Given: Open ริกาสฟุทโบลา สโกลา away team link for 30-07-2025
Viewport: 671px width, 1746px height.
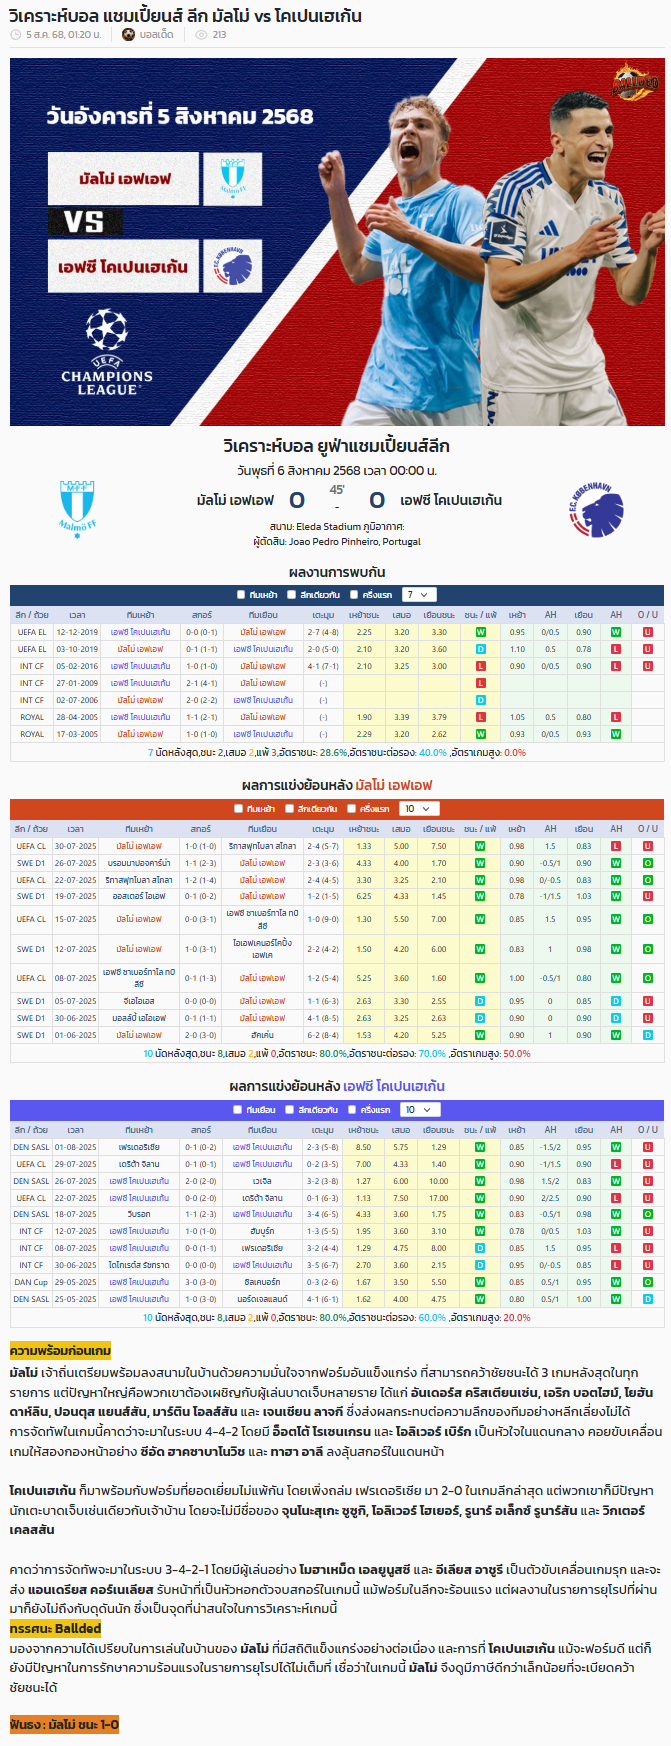Looking at the screenshot, I should [262, 846].
